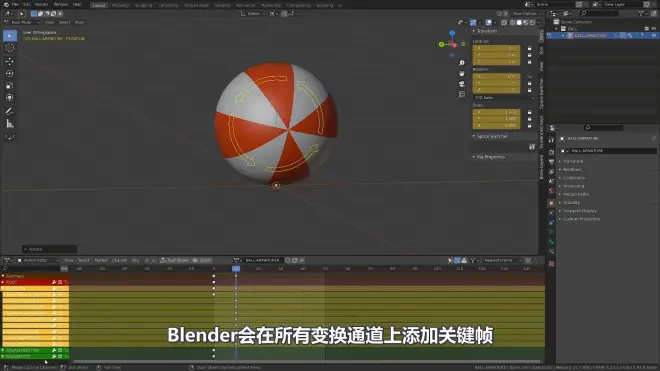Viewport: 660px width, 371px height.
Task: Open the Render menu
Action: (x=42, y=5)
